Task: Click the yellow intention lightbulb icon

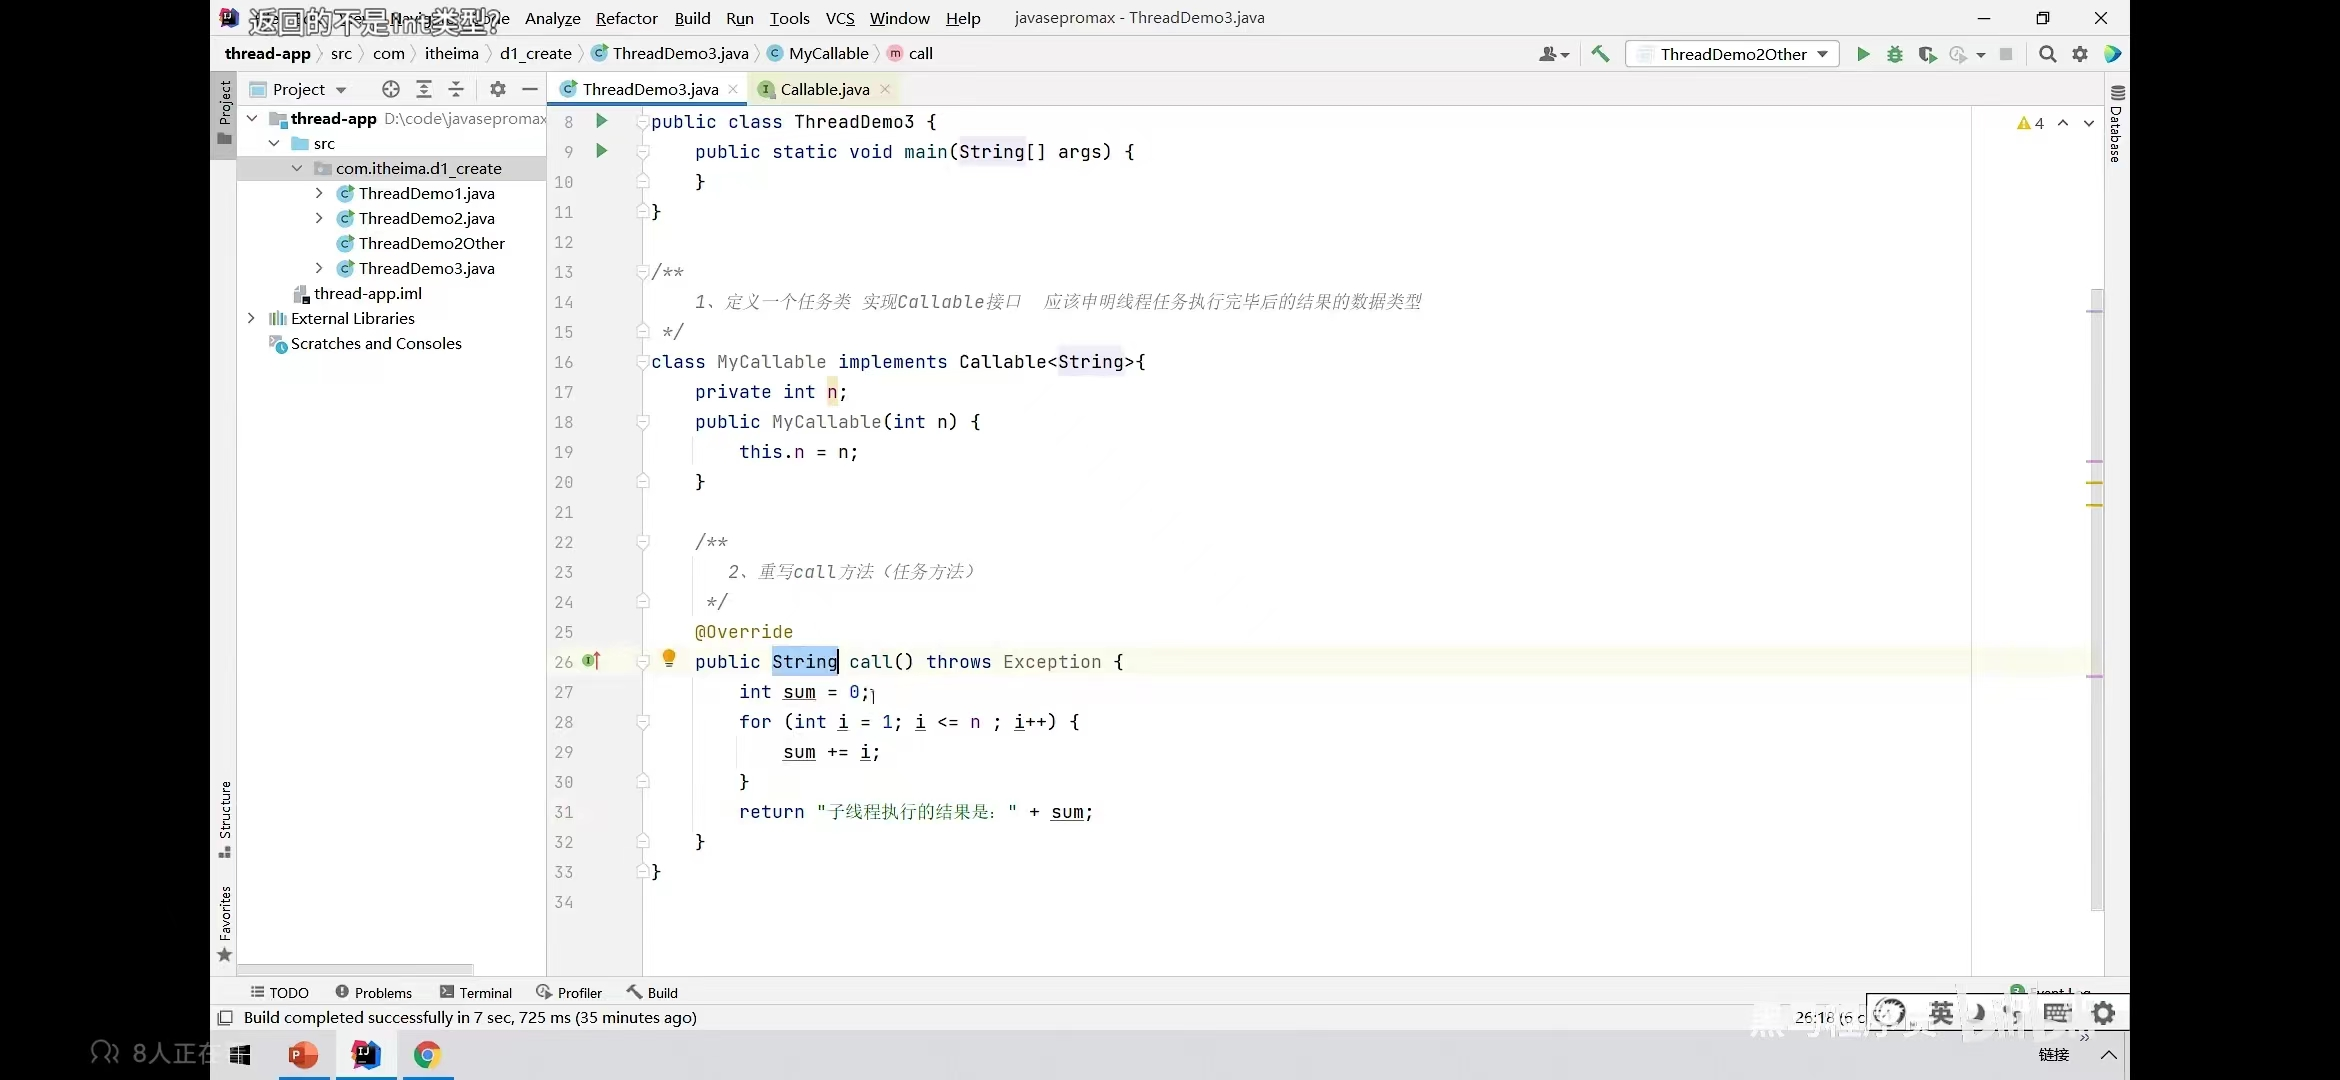Action: pos(669,658)
